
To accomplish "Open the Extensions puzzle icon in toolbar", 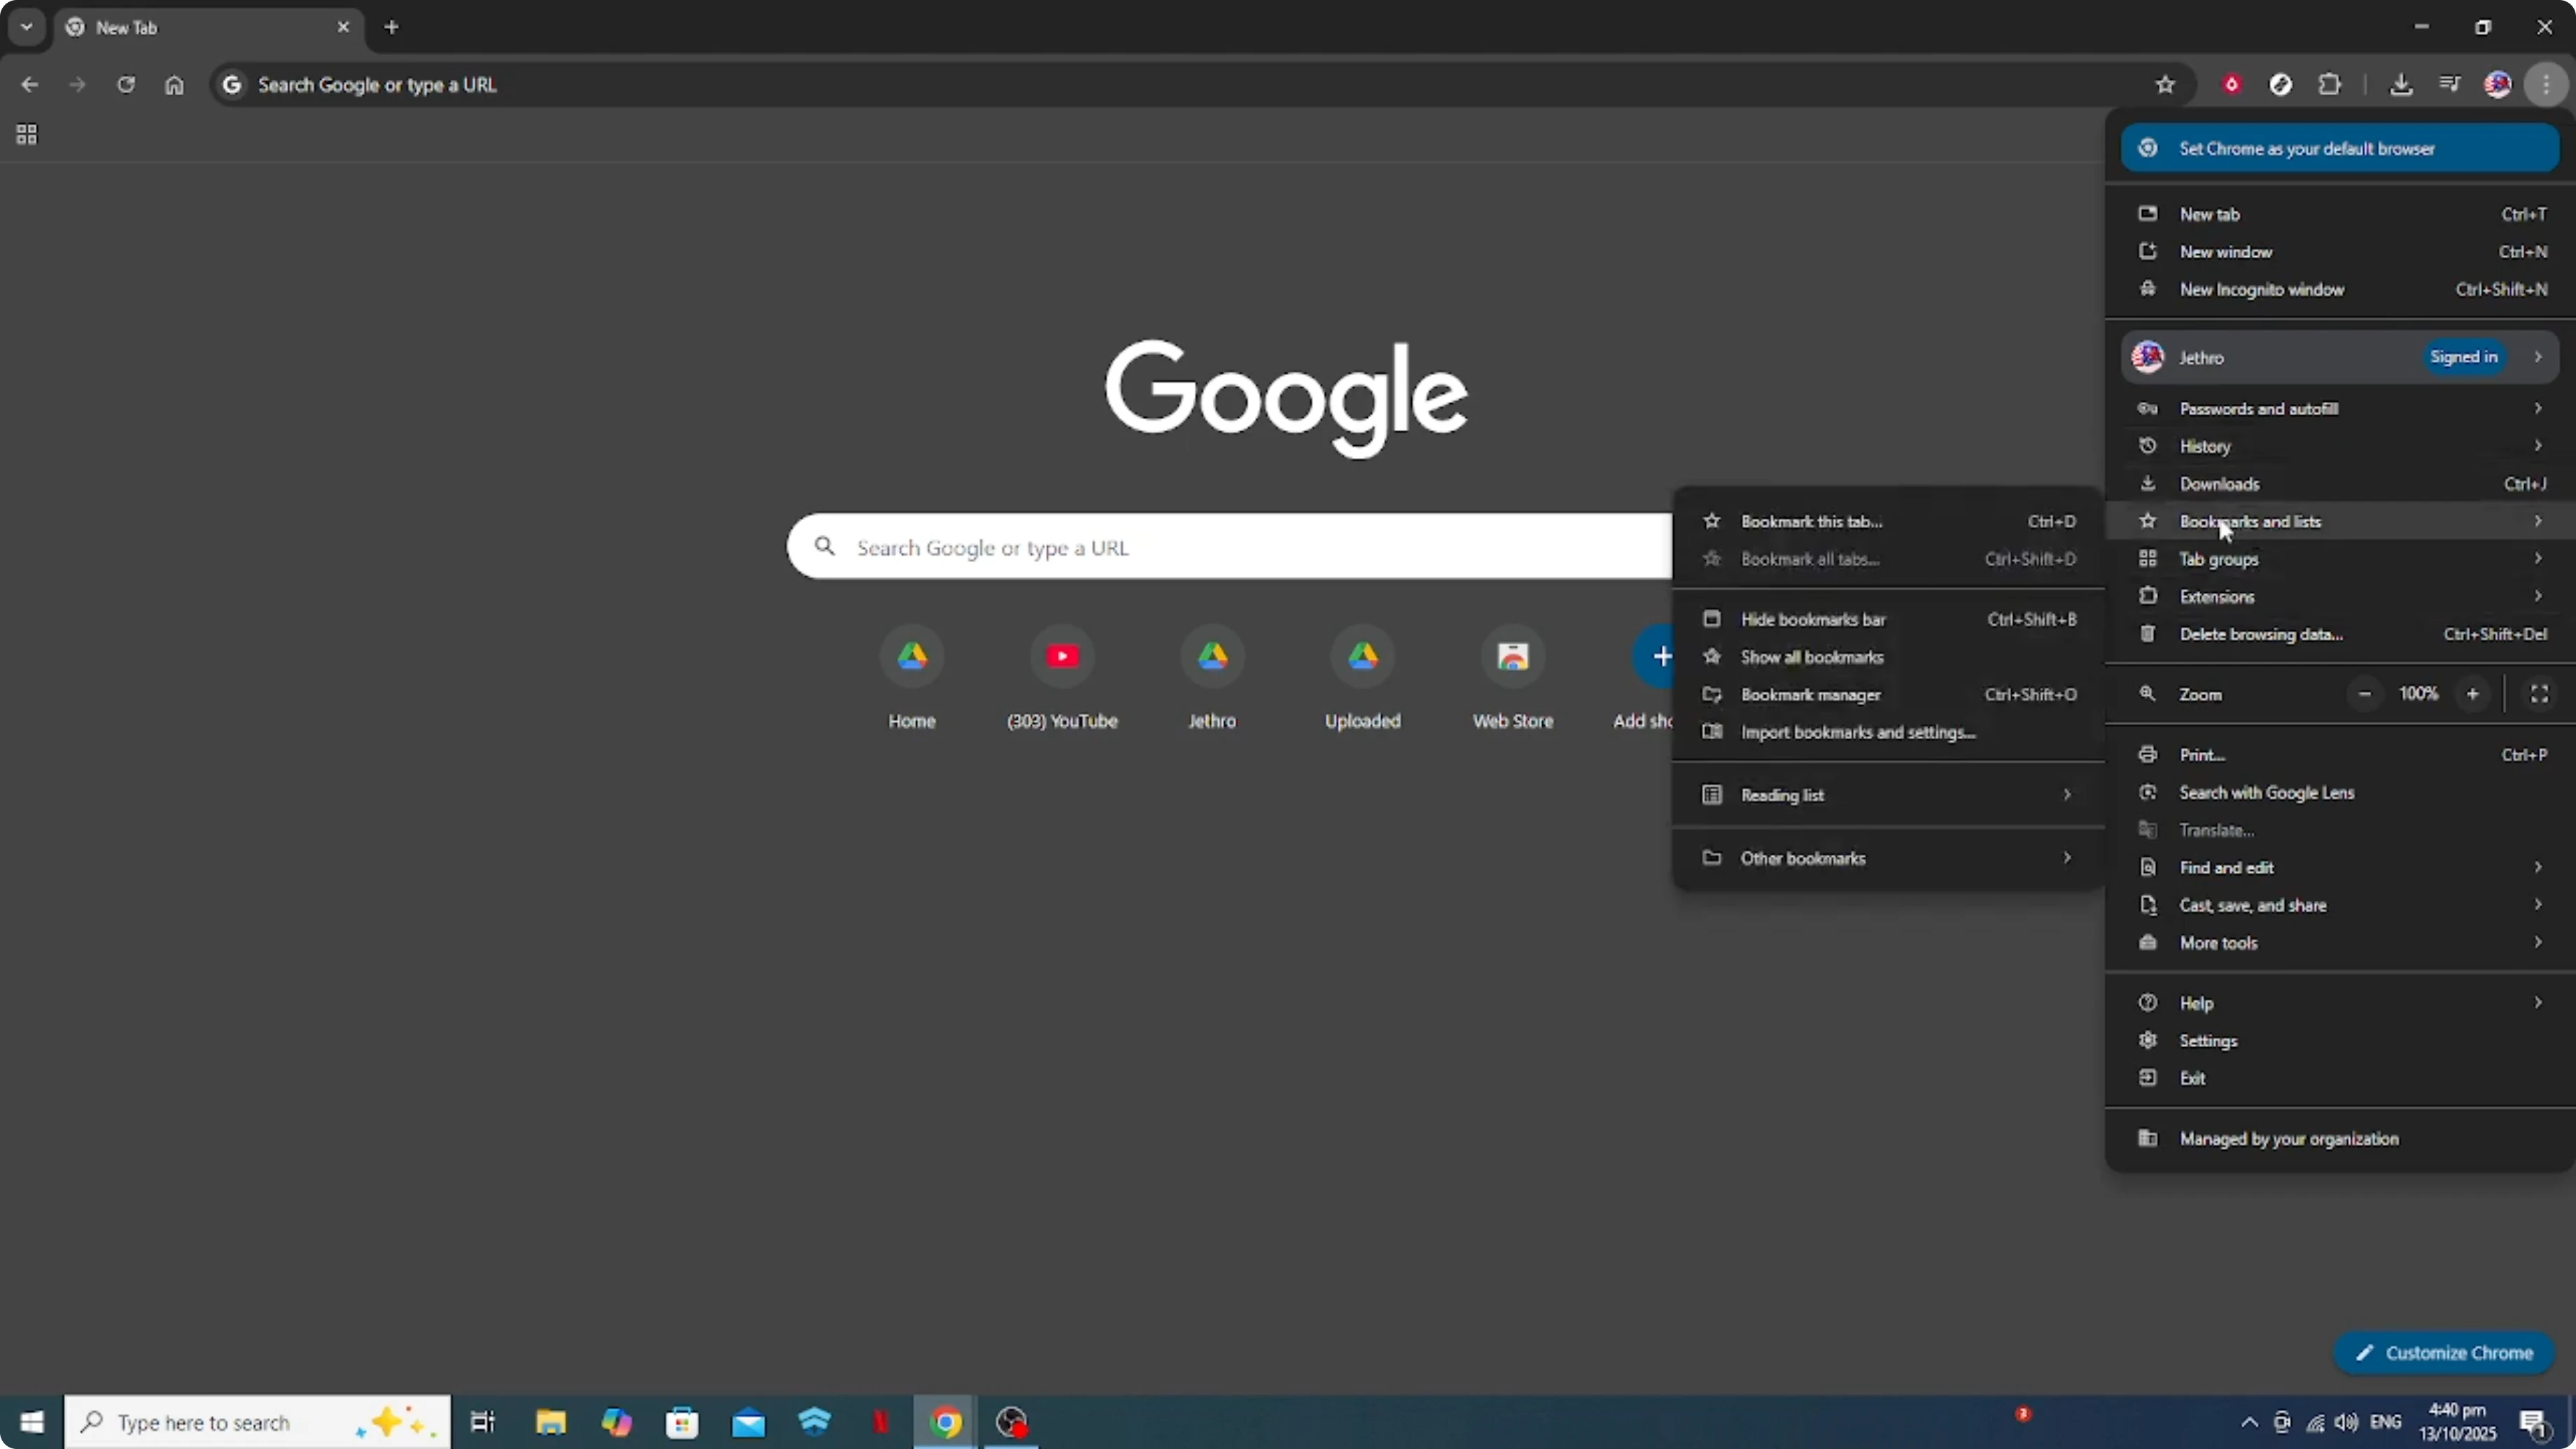I will point(2330,85).
